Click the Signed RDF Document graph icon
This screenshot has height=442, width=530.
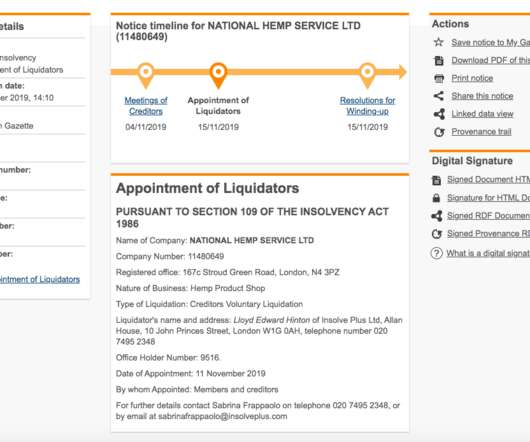[x=436, y=216]
